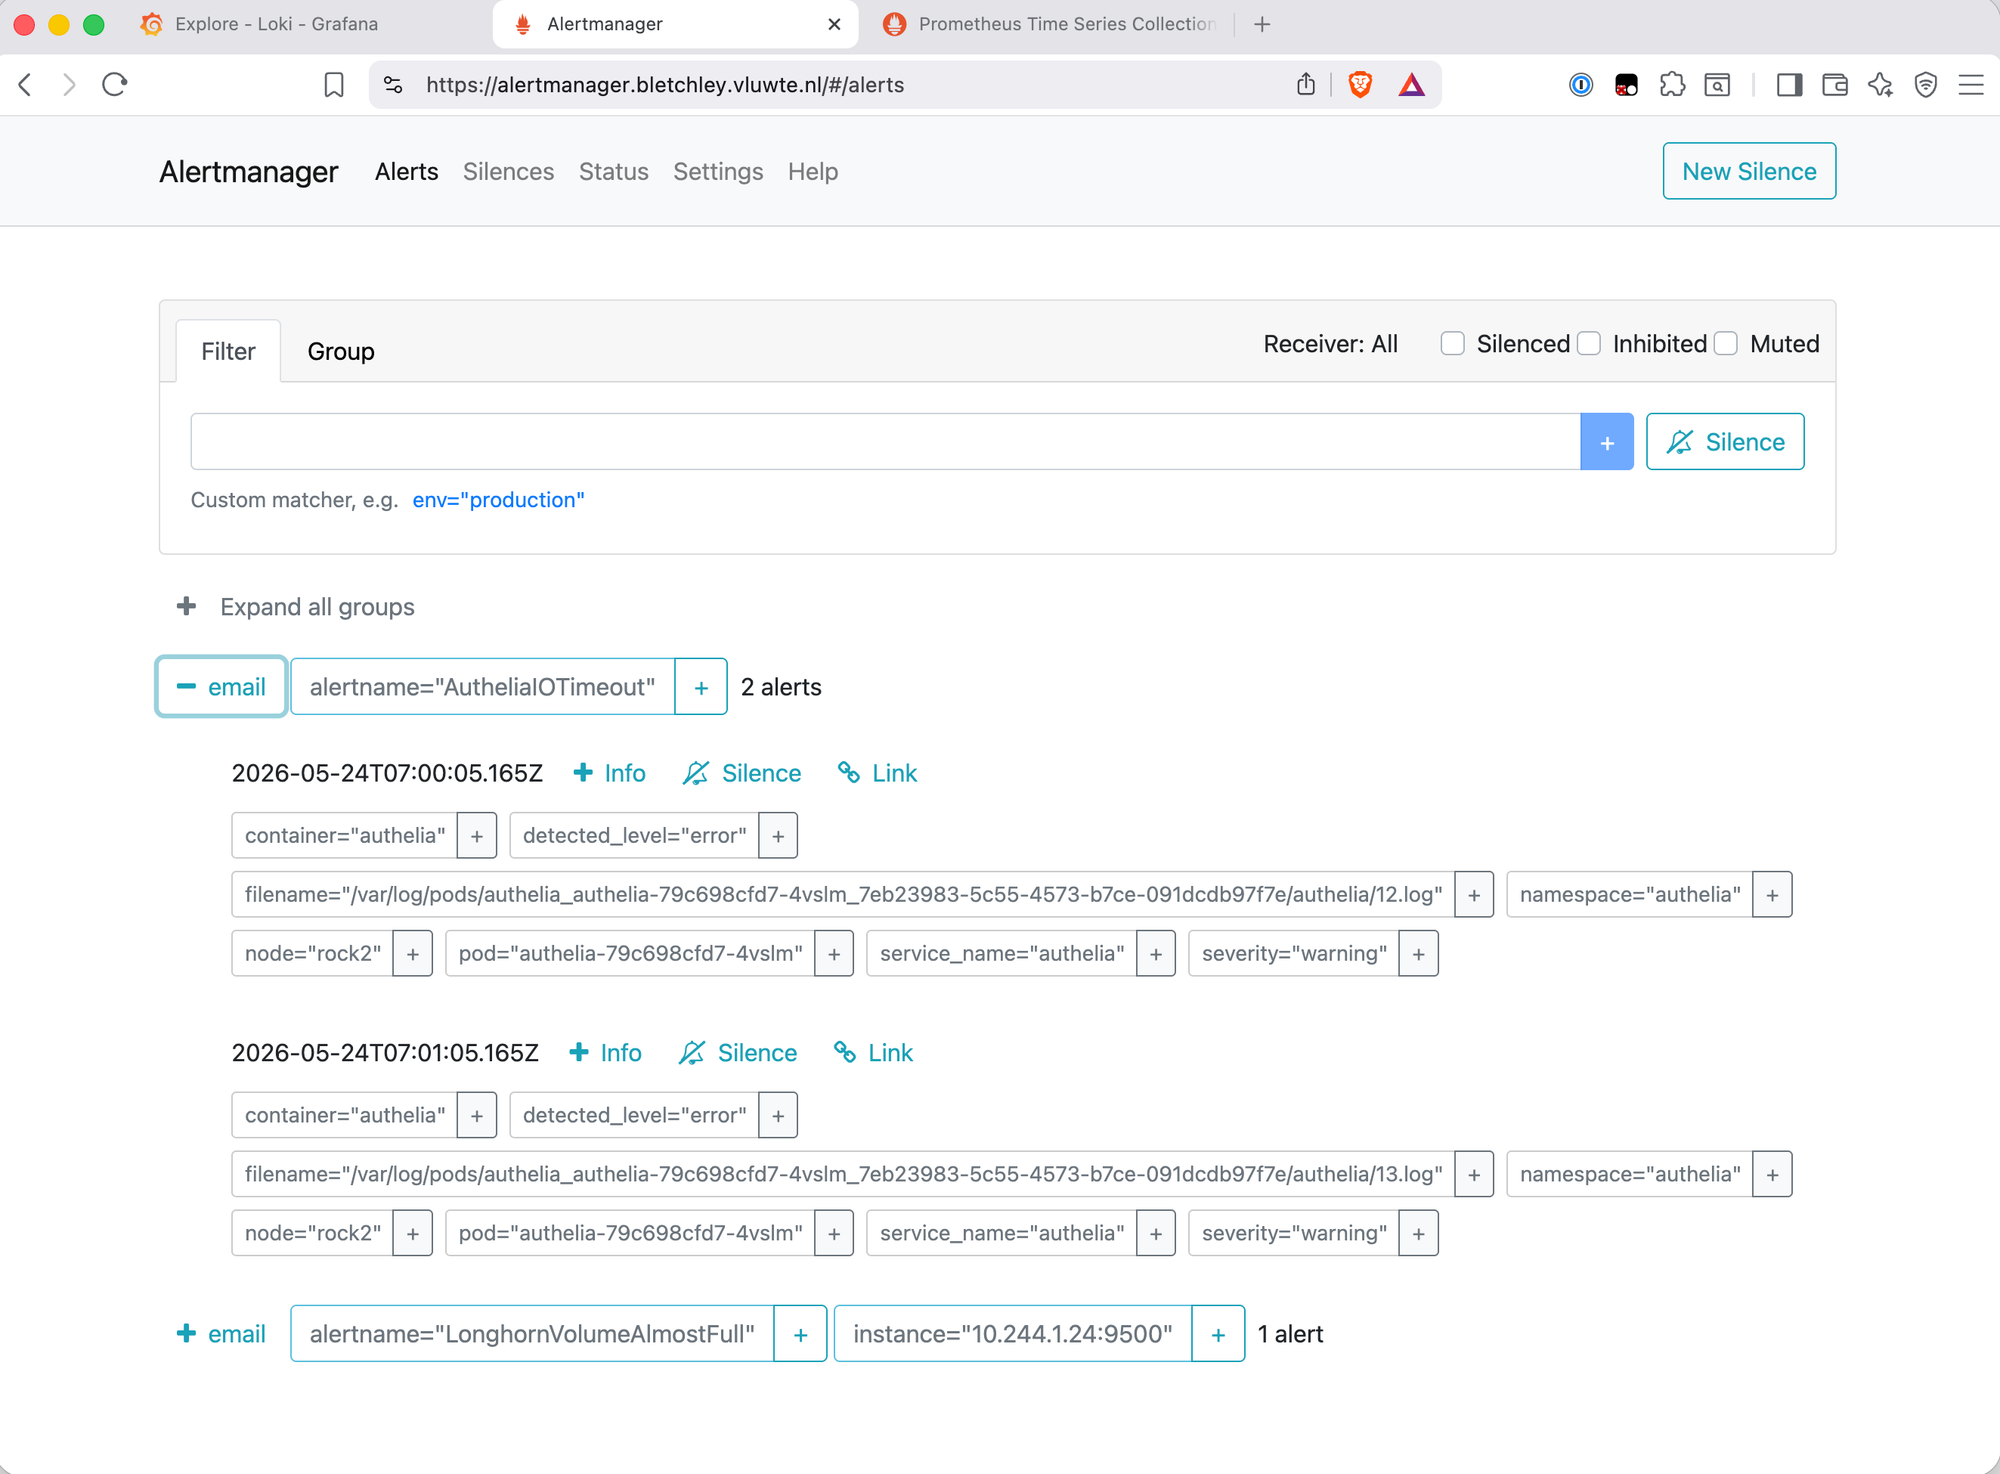Go back using the browser back arrow

(26, 85)
